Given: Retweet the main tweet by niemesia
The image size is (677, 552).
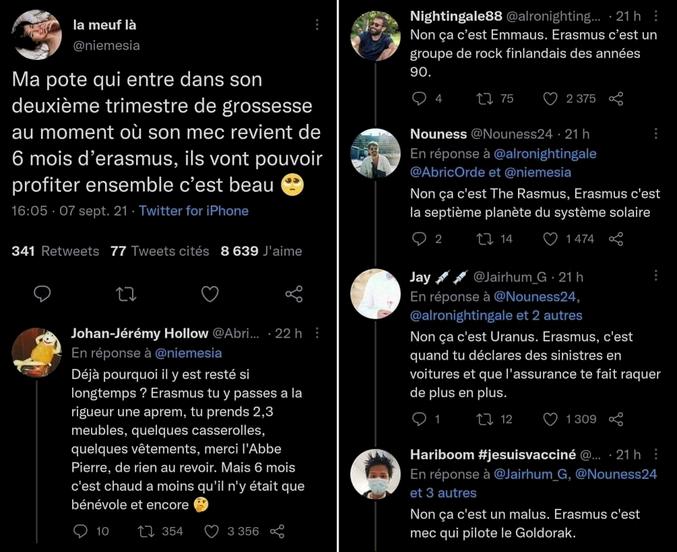Looking at the screenshot, I should (x=126, y=293).
